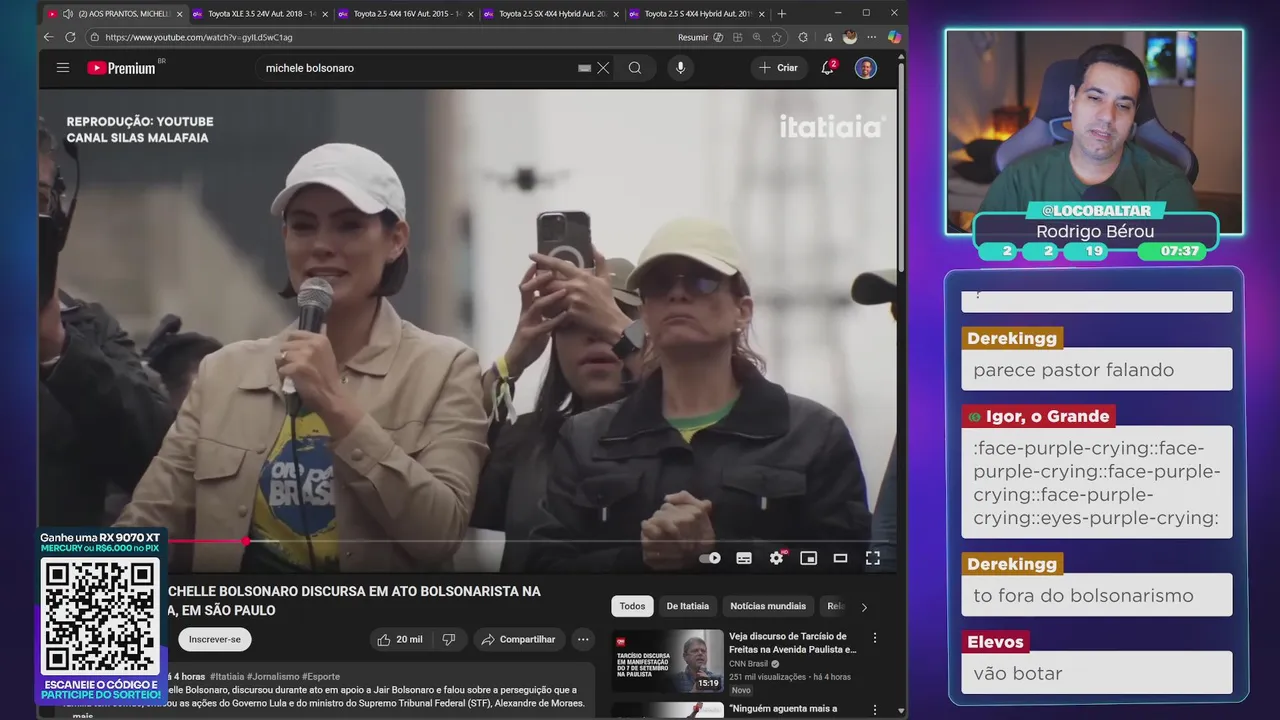Image resolution: width=1280 pixels, height=720 pixels.
Task: Go back with the browser back arrow
Action: pos(48,37)
